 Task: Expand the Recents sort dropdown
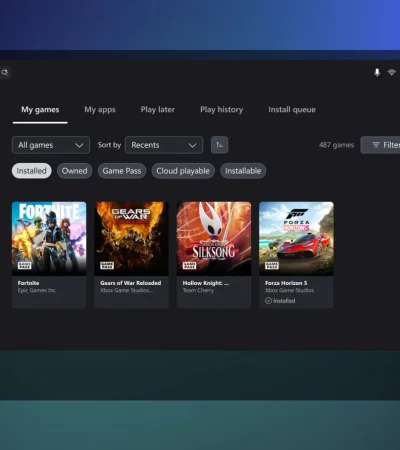164,145
